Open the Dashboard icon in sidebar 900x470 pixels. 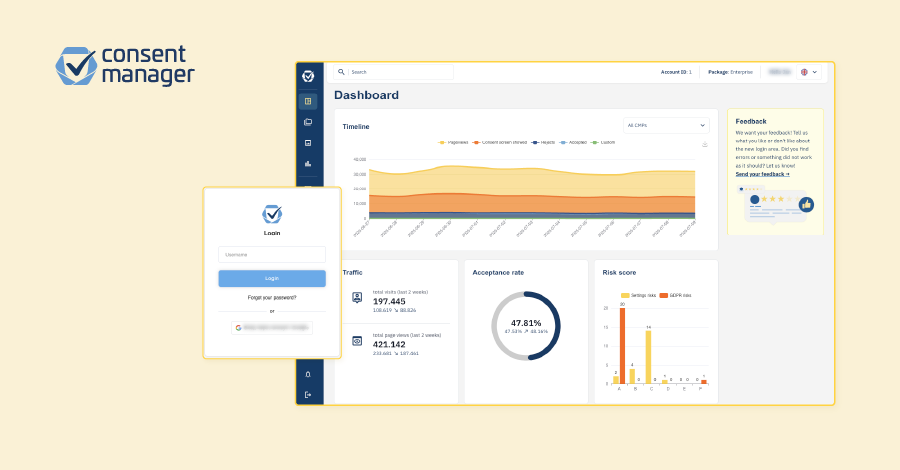(308, 102)
